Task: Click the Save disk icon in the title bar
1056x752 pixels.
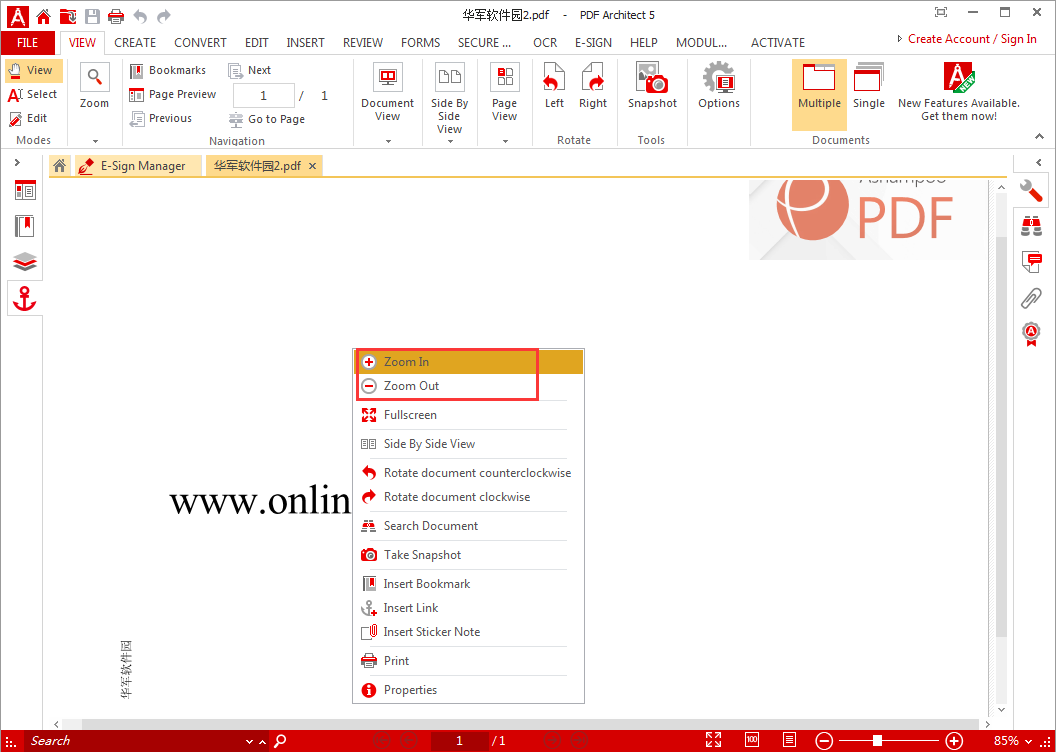Action: 92,15
